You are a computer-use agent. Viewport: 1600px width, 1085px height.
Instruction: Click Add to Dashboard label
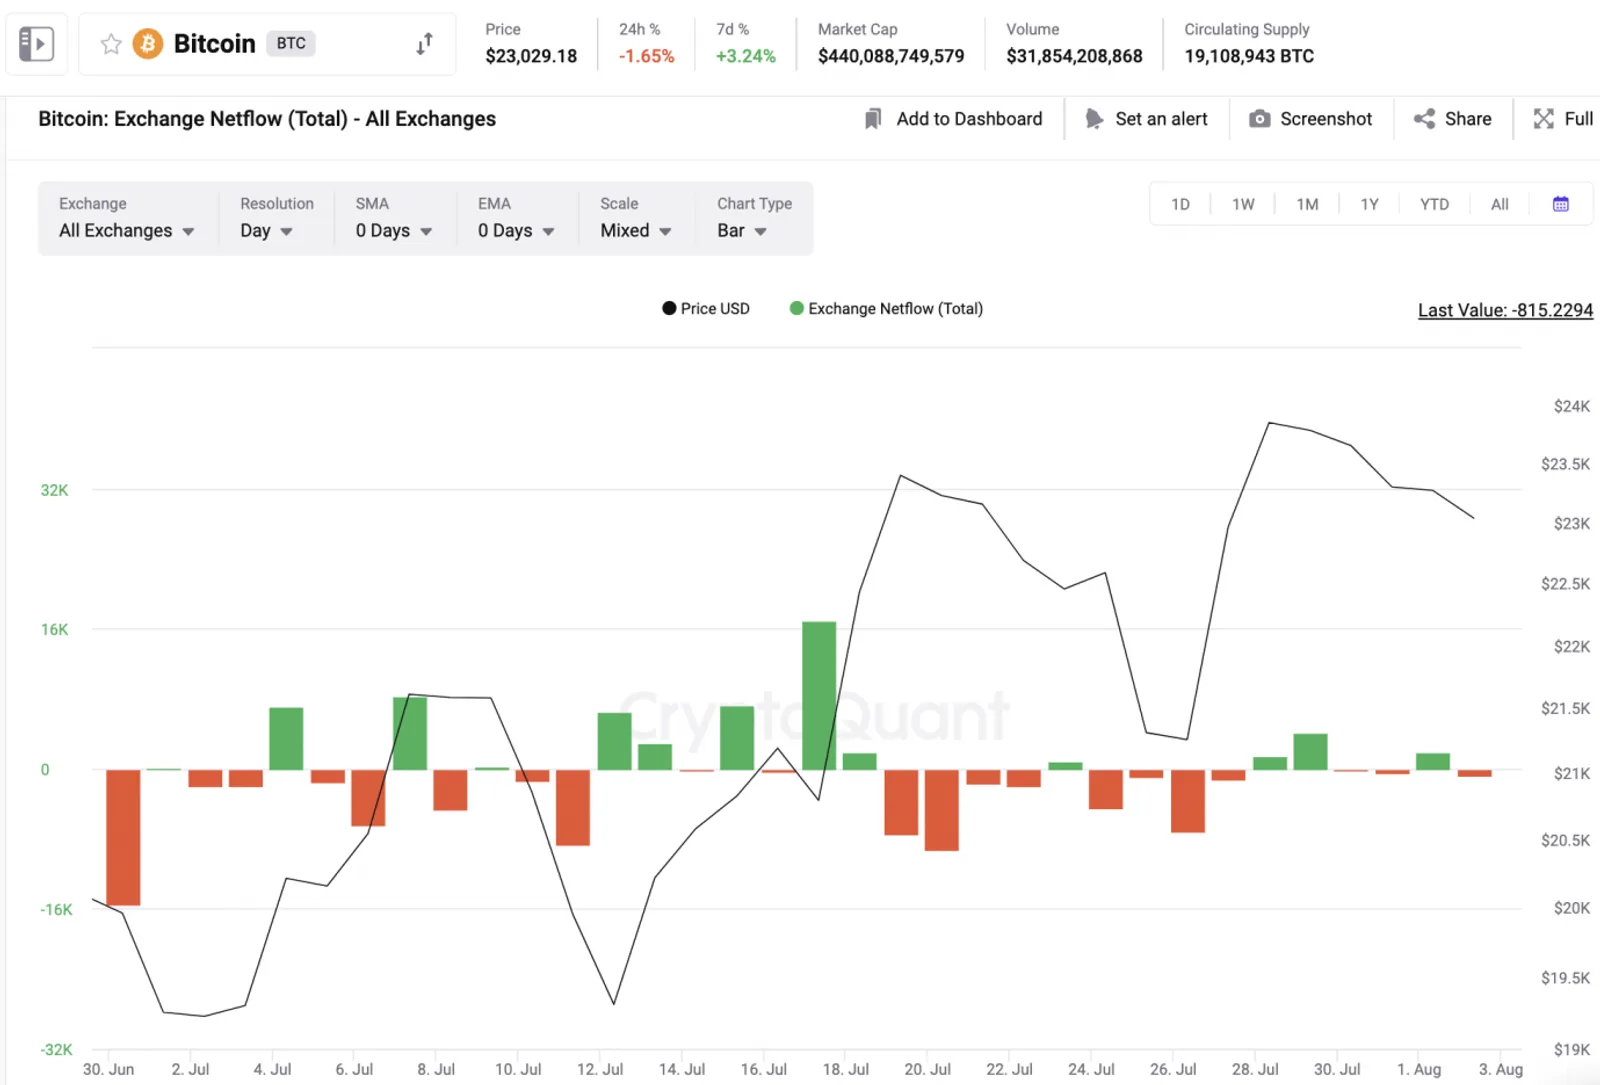[x=969, y=119]
